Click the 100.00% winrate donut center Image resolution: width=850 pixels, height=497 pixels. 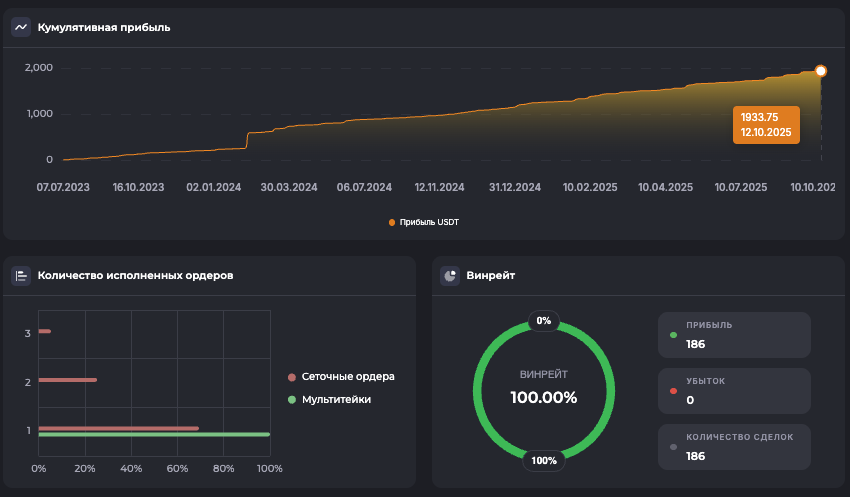pos(543,390)
